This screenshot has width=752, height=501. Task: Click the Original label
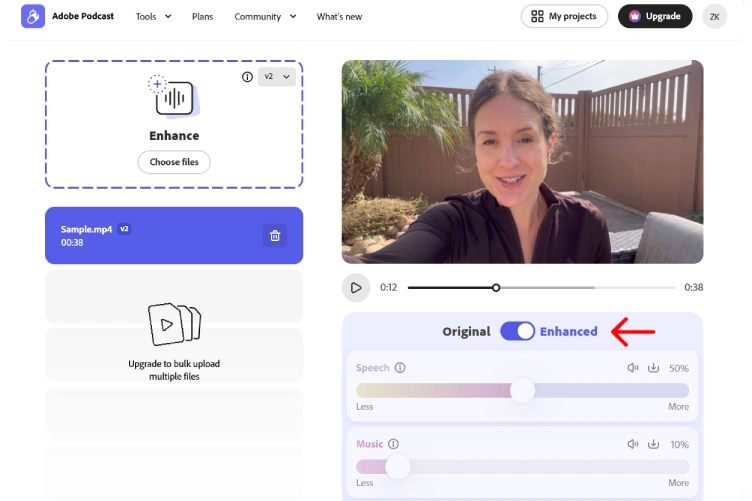466,332
